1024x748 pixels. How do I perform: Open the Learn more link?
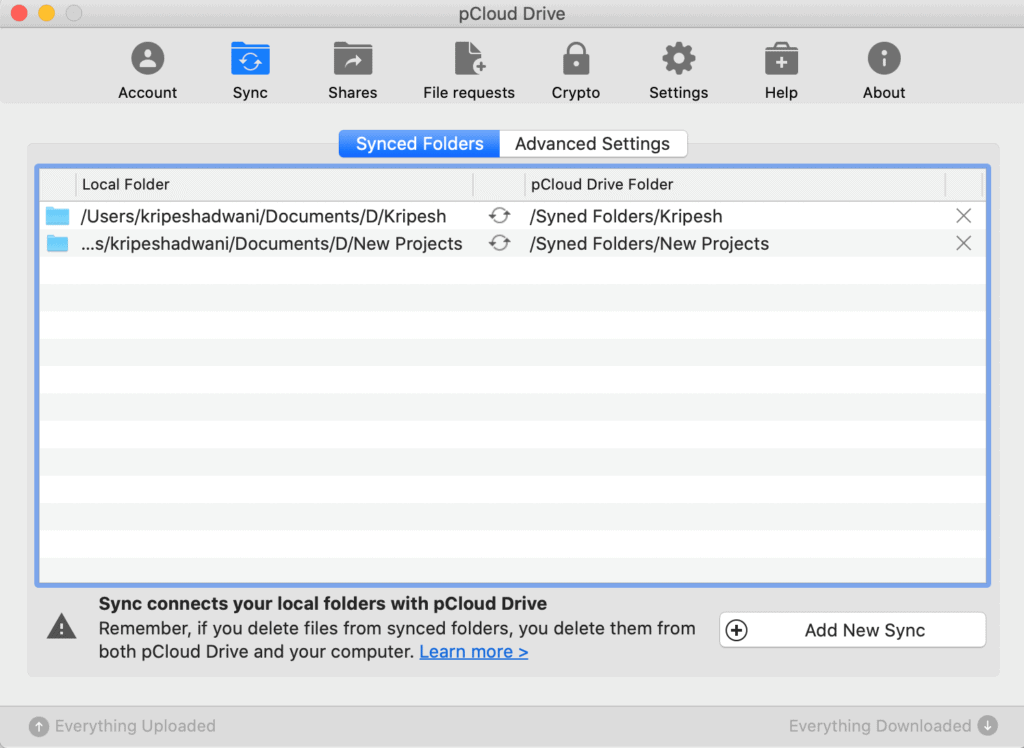(x=473, y=652)
